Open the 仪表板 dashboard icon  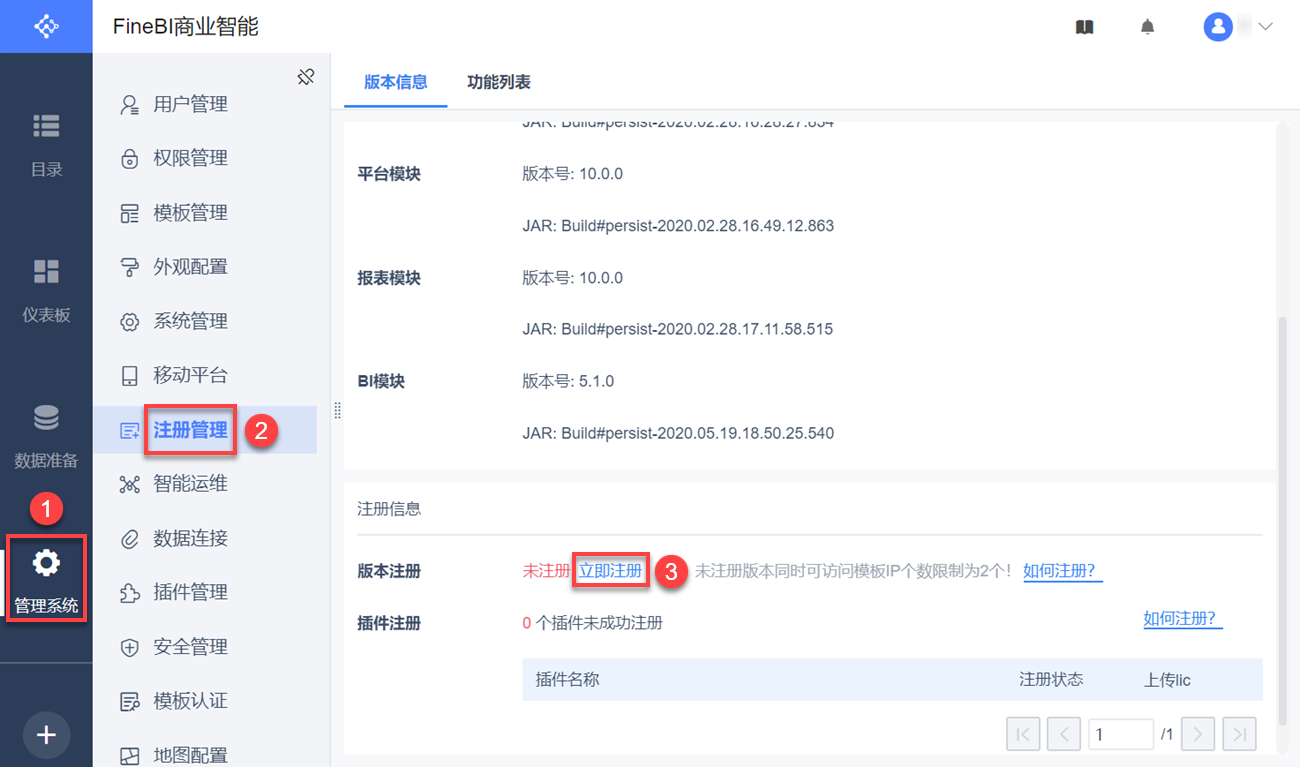pos(46,271)
